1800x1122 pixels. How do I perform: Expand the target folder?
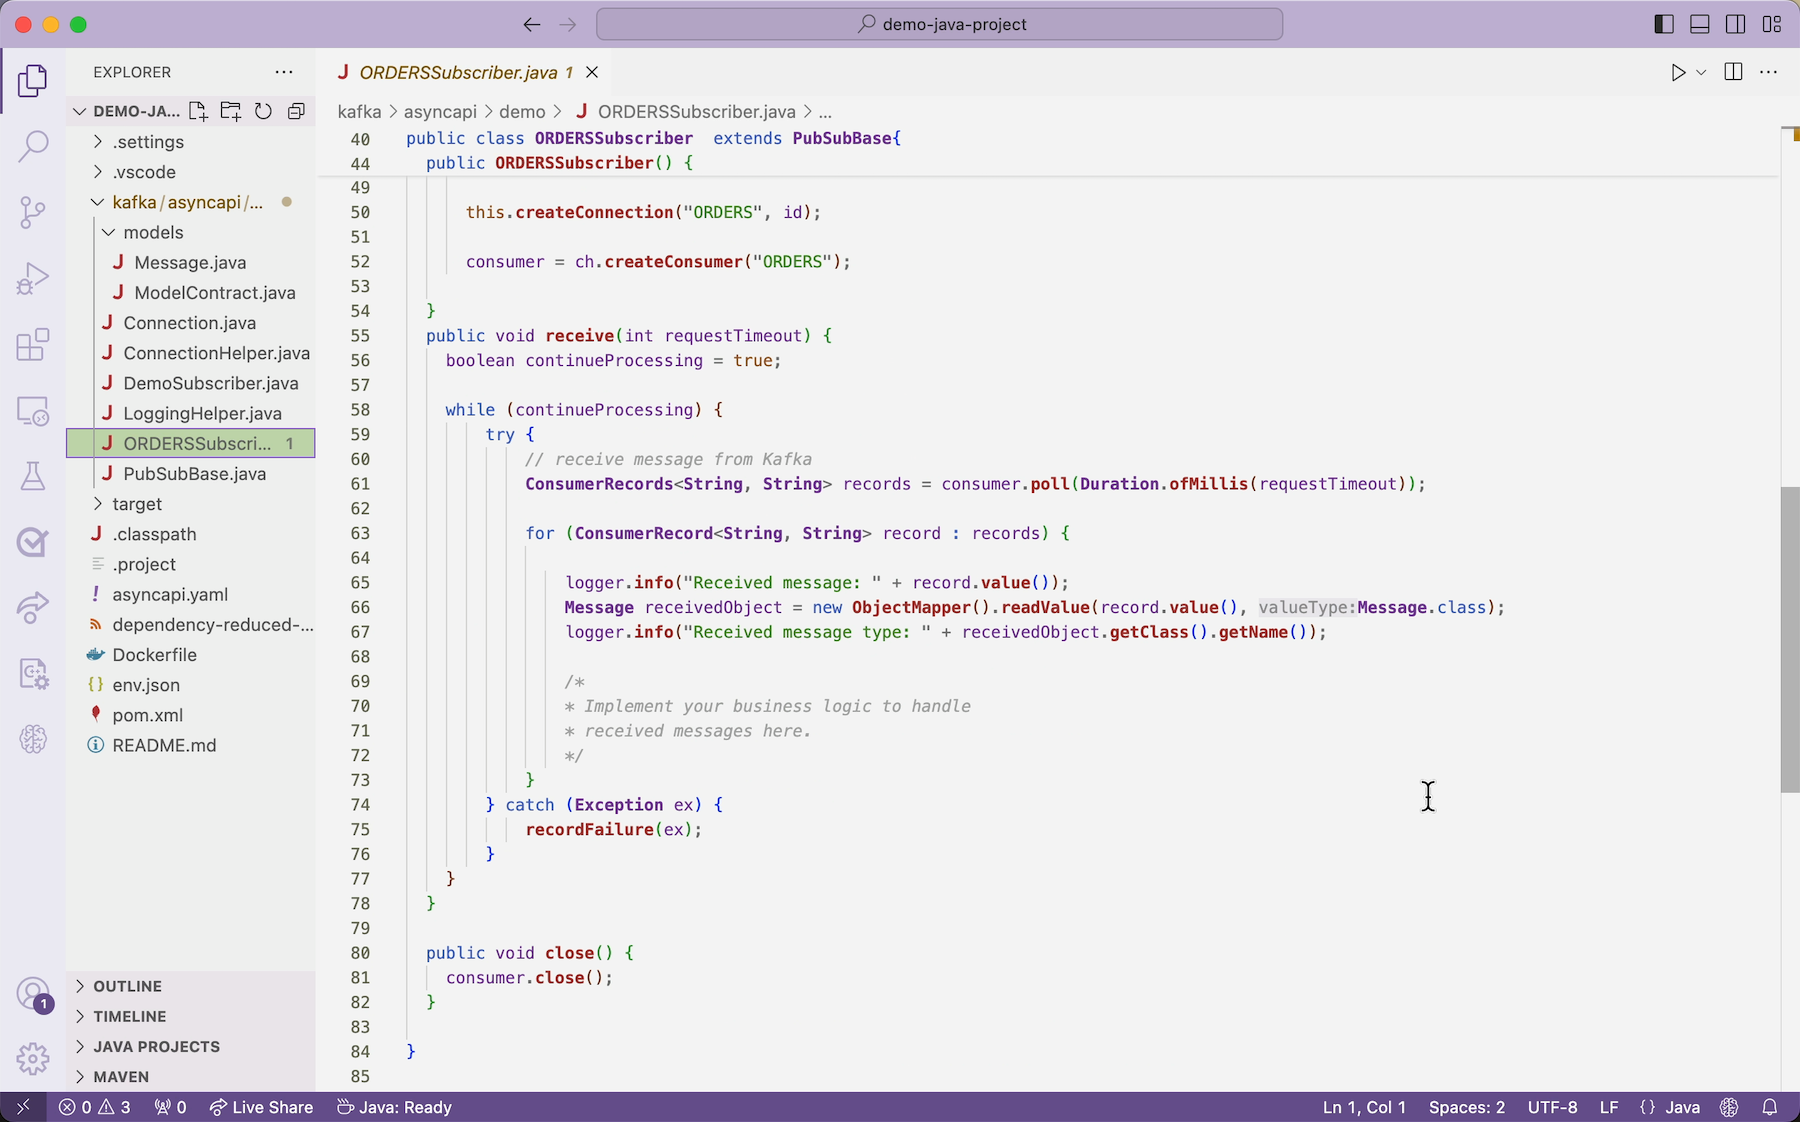pos(137,504)
